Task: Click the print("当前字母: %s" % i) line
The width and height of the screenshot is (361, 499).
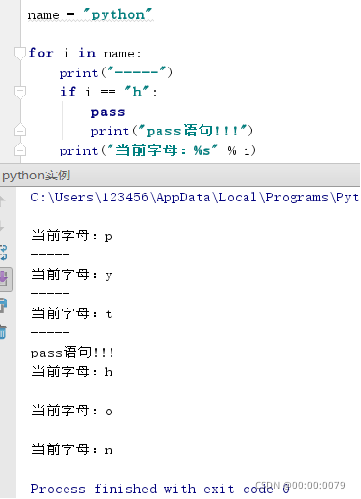Action: (x=157, y=150)
